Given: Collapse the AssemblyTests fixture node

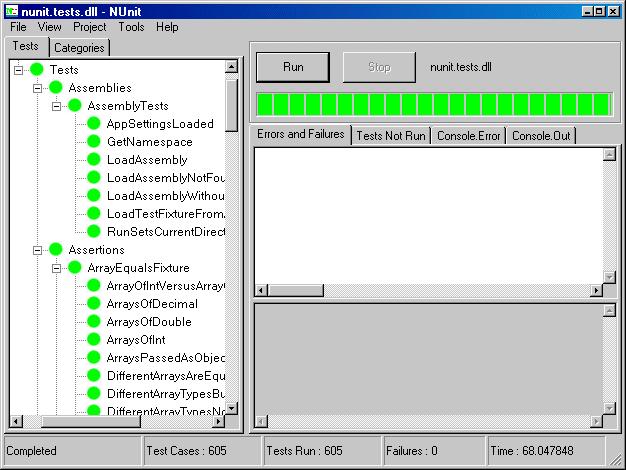Looking at the screenshot, I should click(56, 106).
